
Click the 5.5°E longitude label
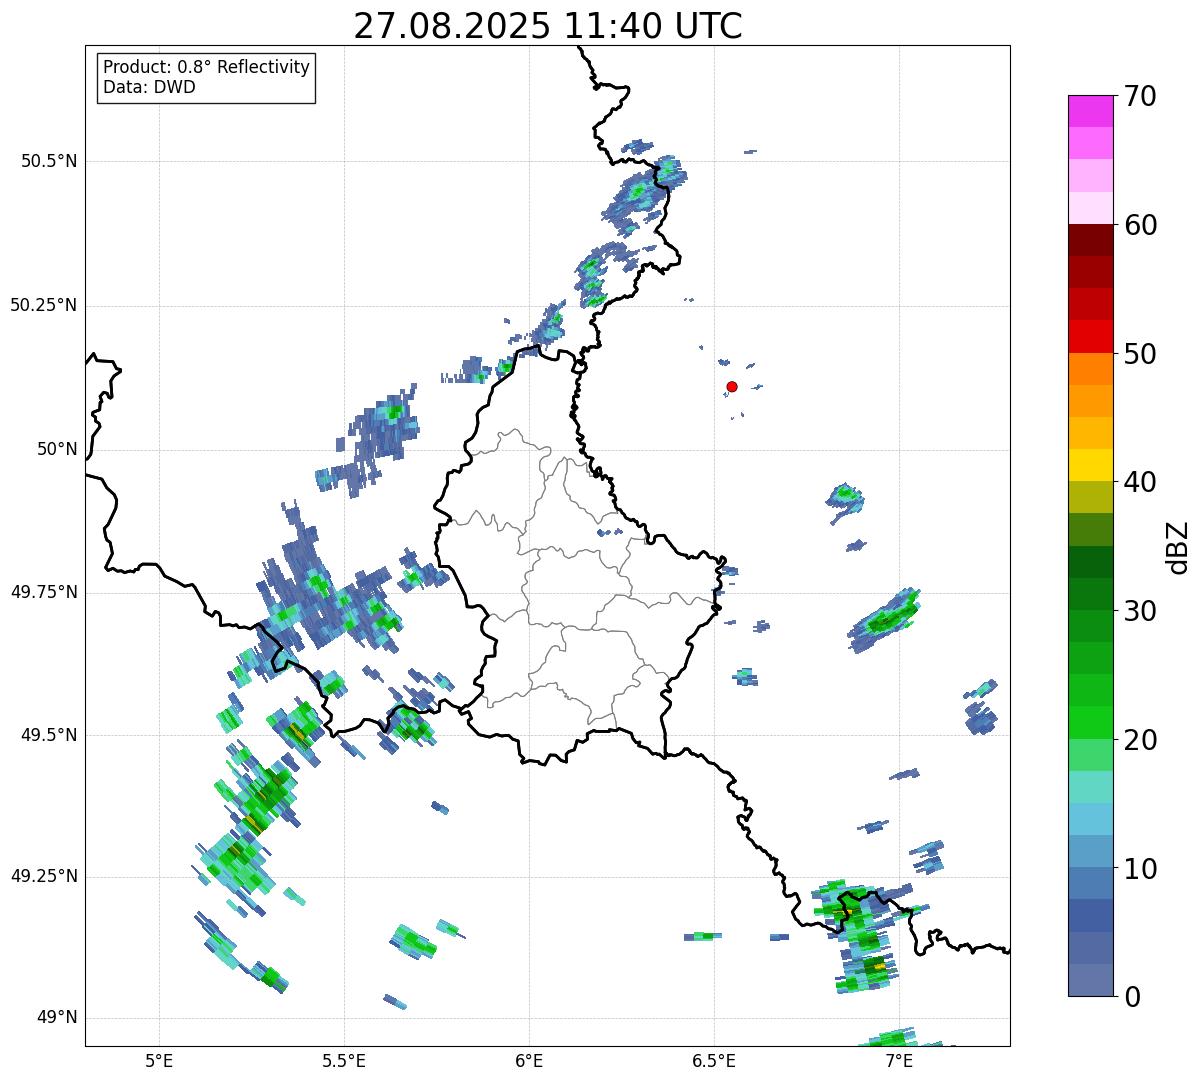tap(344, 1060)
